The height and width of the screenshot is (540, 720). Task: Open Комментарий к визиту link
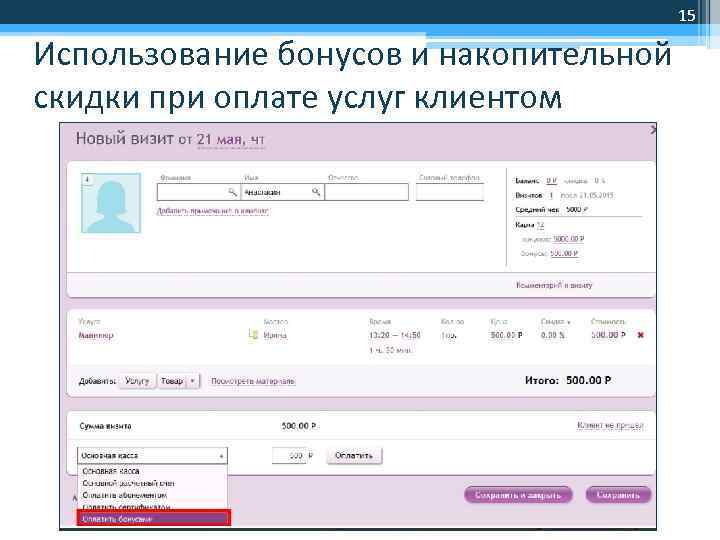click(x=554, y=285)
